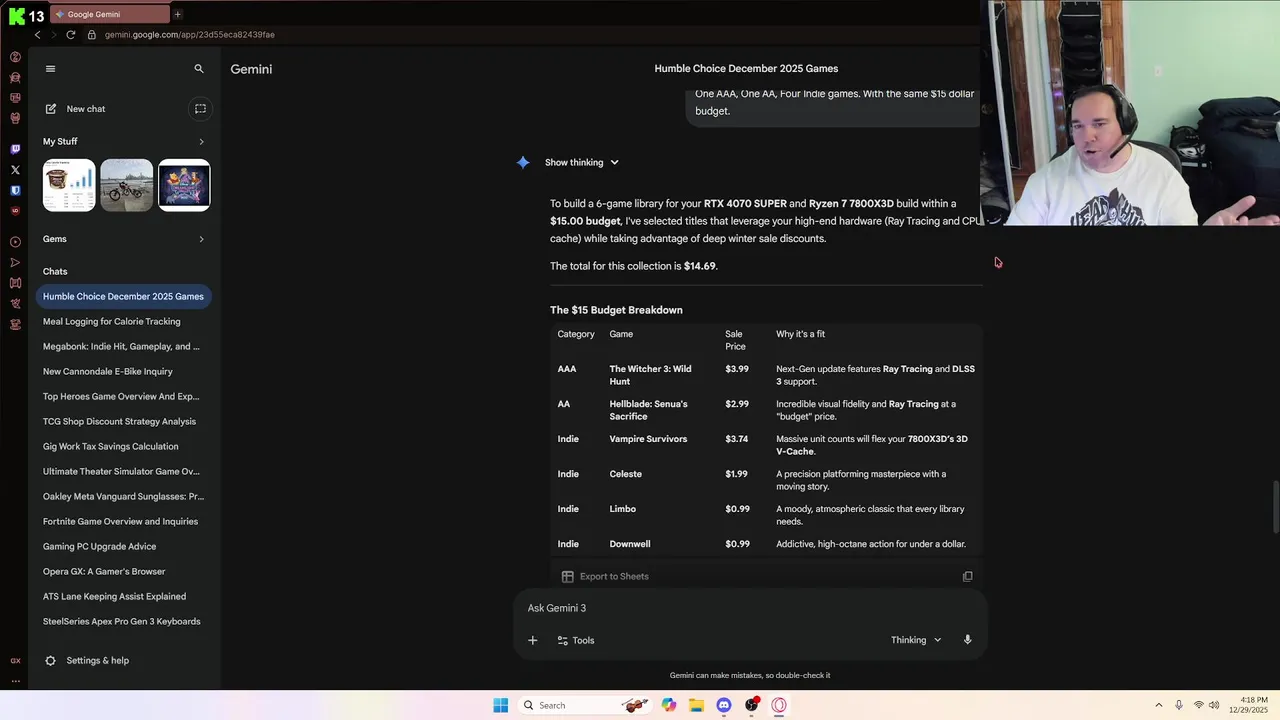The width and height of the screenshot is (1280, 720).
Task: Start a temporary chat with dashed square icon
Action: click(x=200, y=109)
